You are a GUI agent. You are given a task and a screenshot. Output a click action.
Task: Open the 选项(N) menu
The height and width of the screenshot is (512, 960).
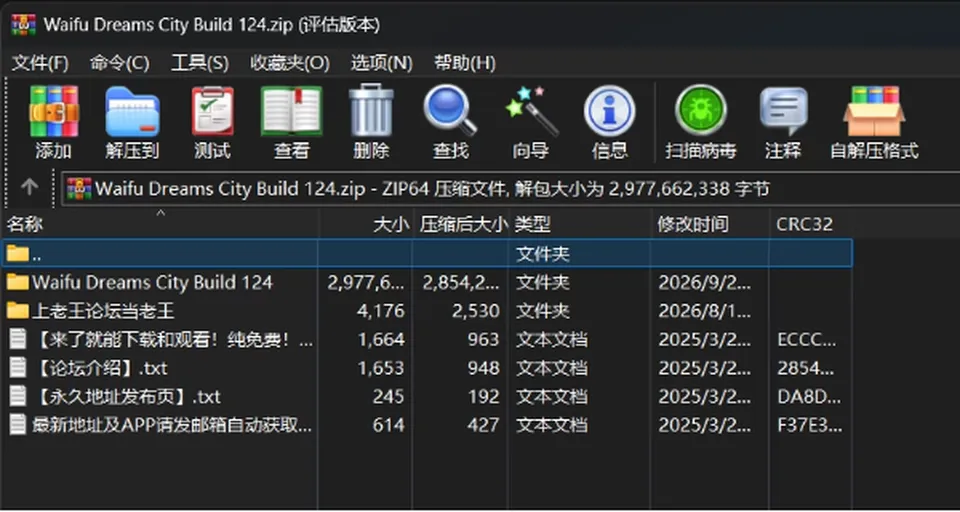(381, 63)
